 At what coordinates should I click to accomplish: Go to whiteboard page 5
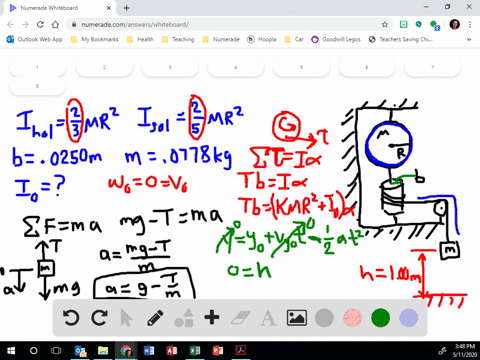point(301,67)
